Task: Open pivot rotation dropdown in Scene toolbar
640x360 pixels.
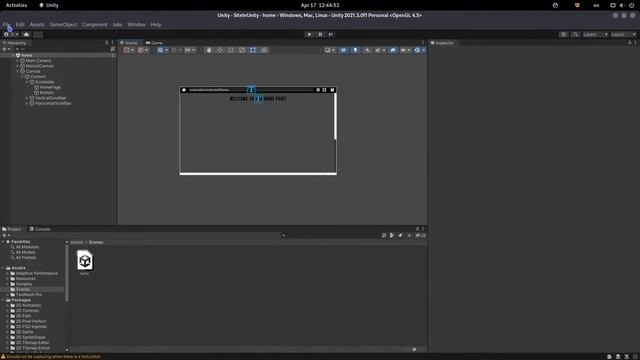Action: 143,50
